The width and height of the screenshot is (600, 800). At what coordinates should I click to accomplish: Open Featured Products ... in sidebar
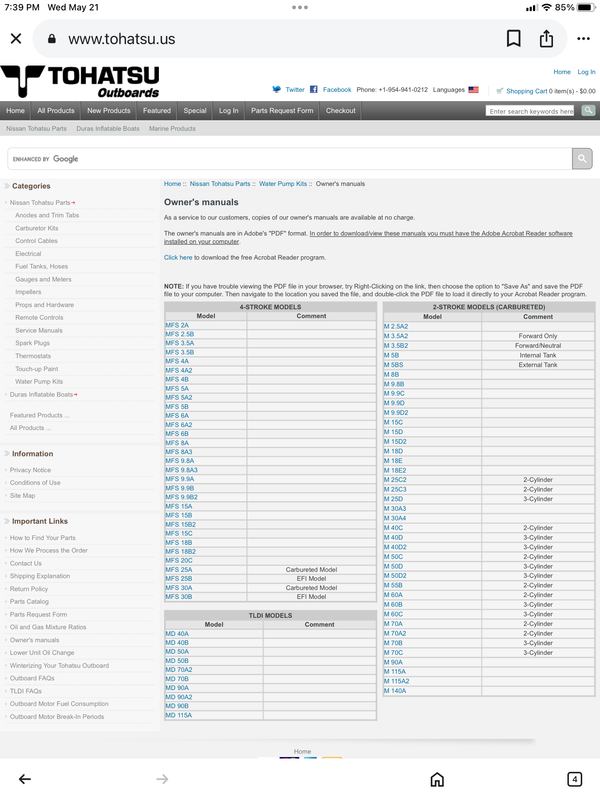[40, 415]
